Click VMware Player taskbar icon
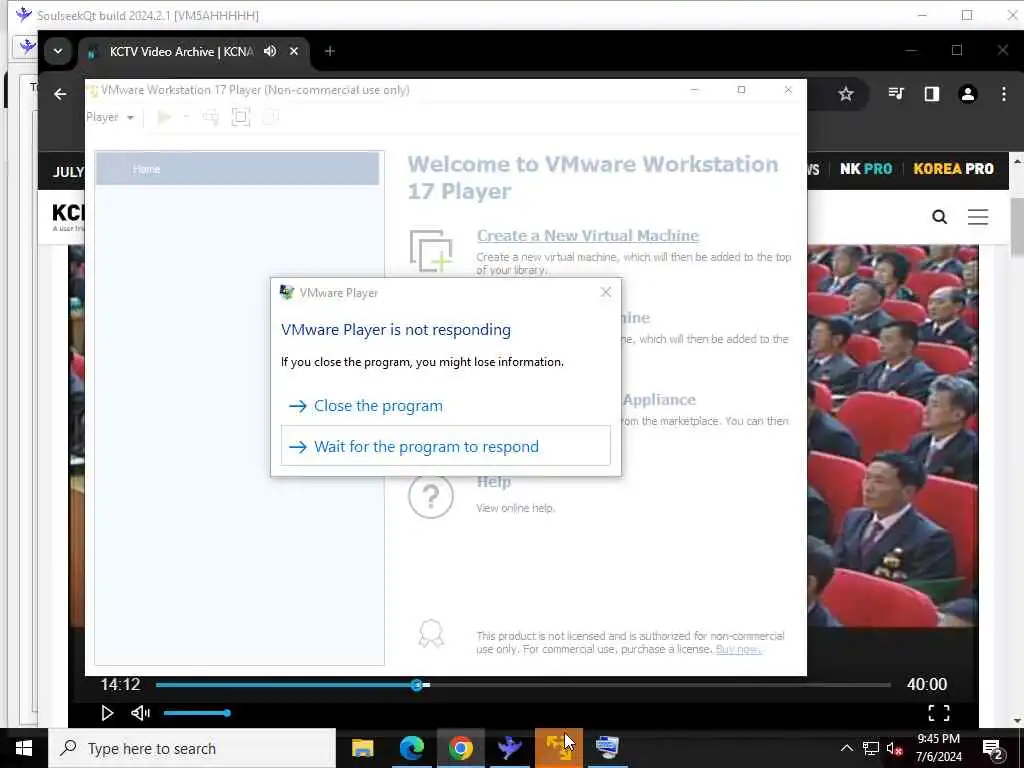 click(x=558, y=748)
